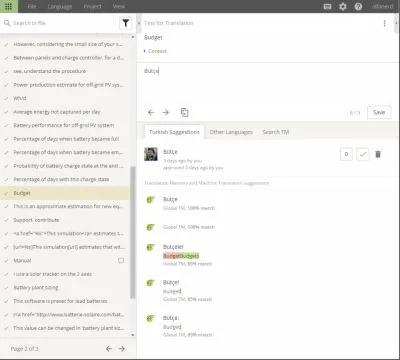Open the three-dot options menu
This screenshot has height=360, width=400.
click(384, 23)
